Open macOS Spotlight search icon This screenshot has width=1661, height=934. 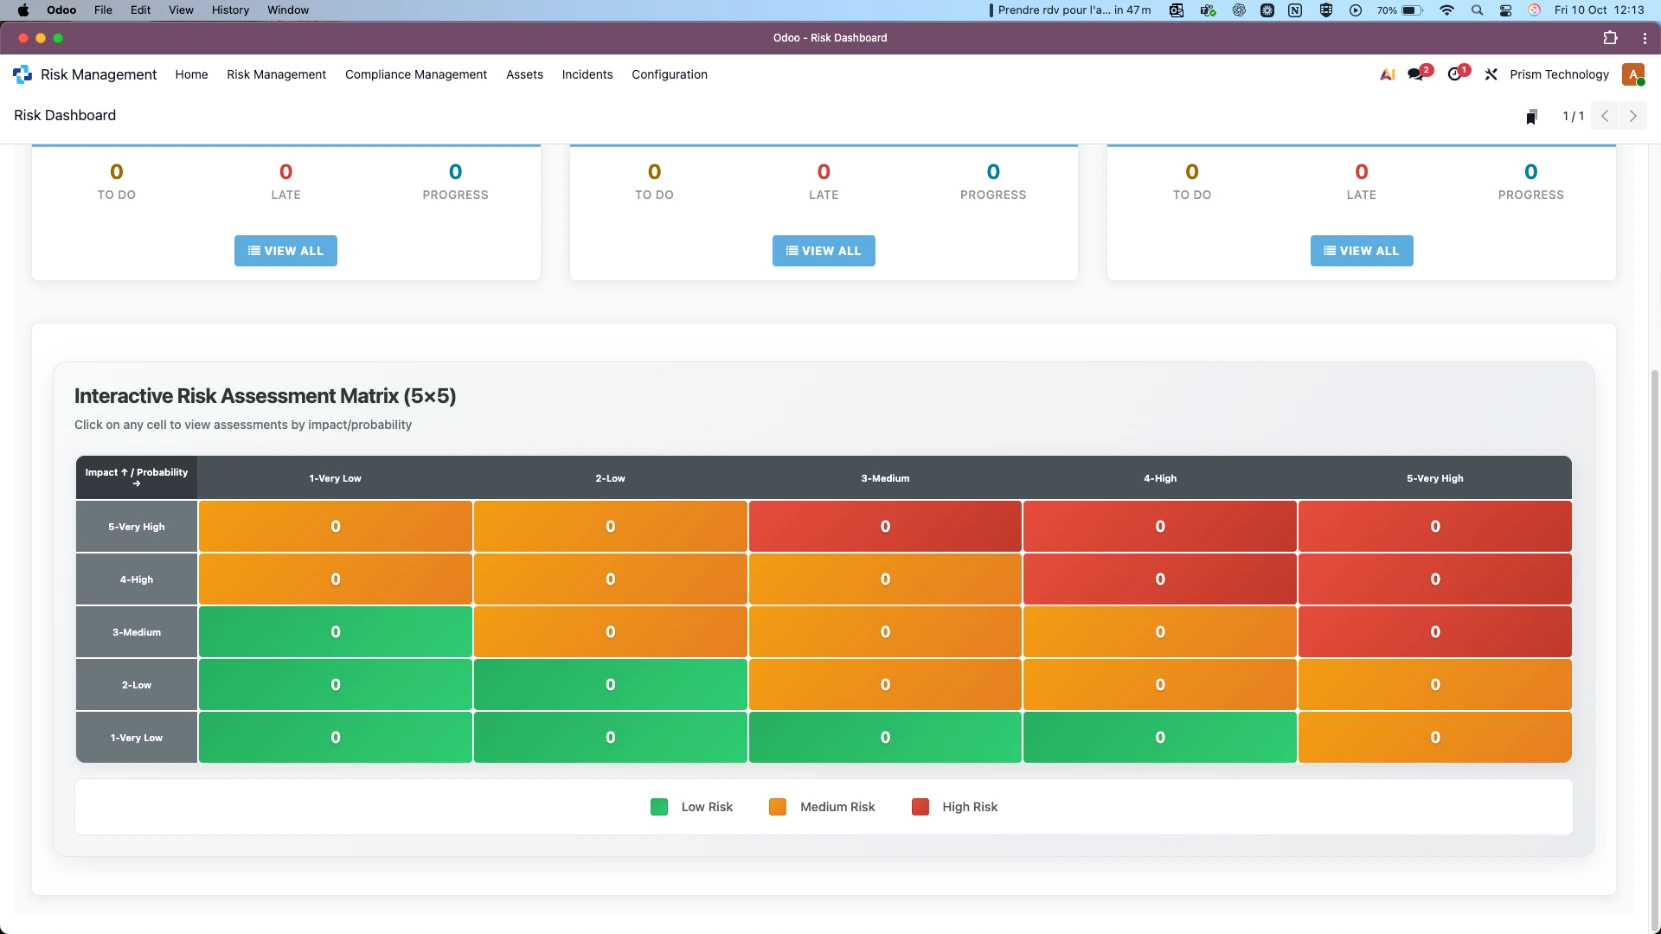point(1477,10)
